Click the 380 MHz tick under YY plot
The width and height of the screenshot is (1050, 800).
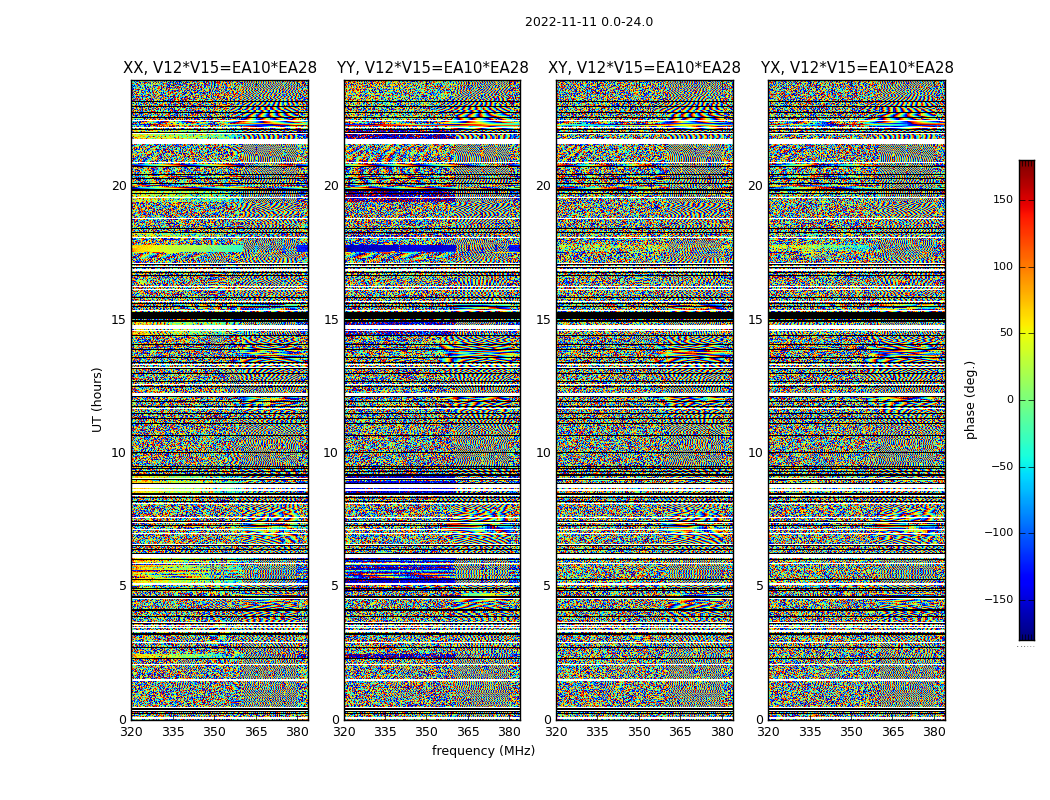[x=510, y=732]
